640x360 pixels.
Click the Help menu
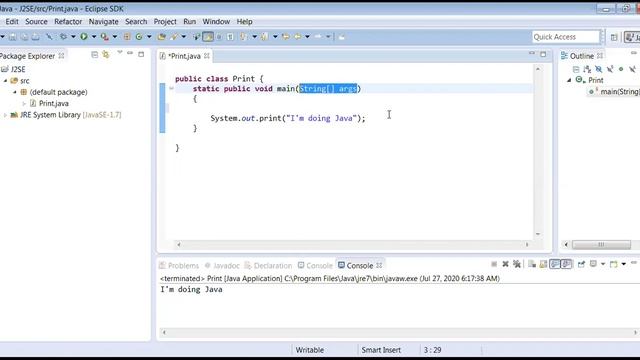tap(244, 22)
